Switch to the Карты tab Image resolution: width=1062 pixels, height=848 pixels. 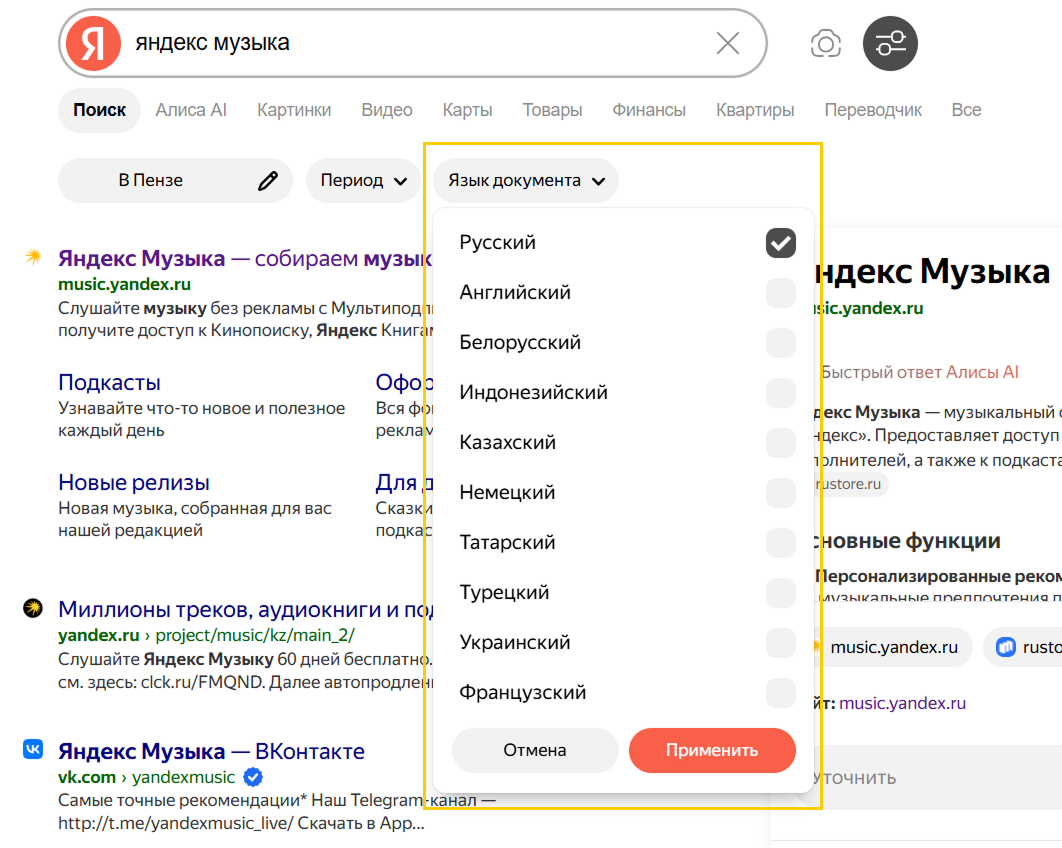coord(467,110)
